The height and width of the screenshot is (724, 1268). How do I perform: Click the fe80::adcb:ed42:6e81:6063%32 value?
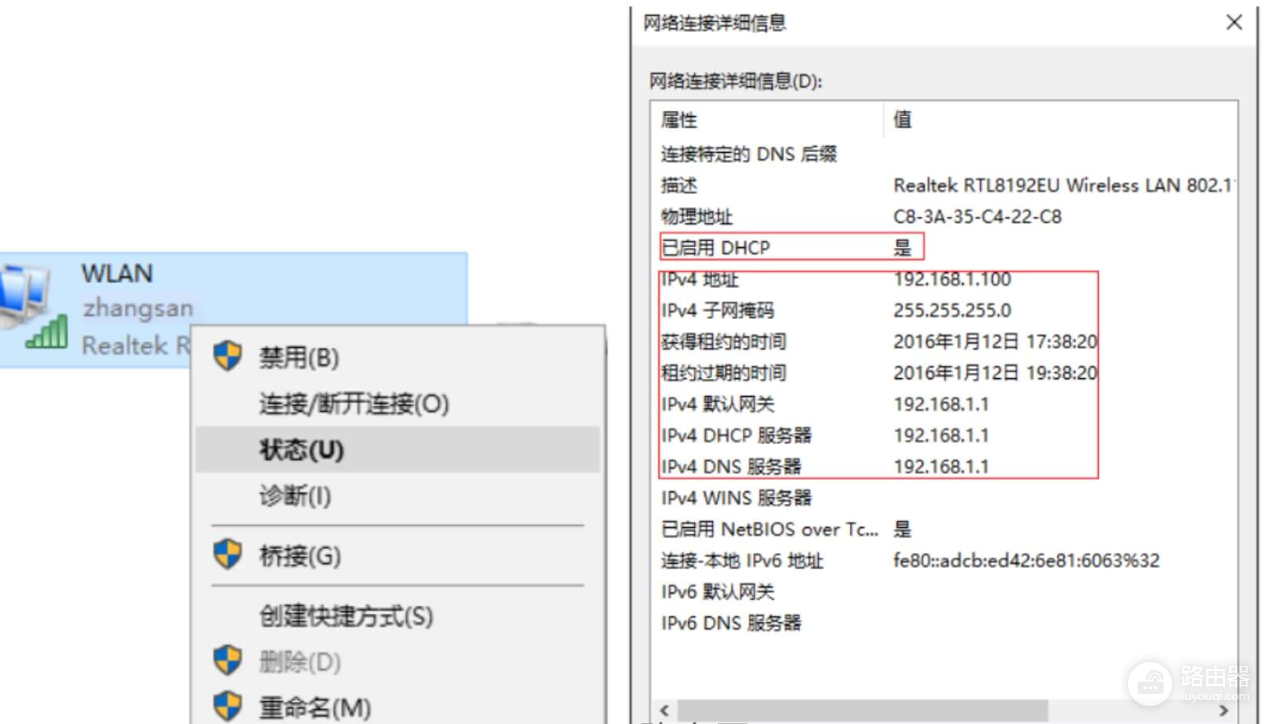click(1026, 561)
